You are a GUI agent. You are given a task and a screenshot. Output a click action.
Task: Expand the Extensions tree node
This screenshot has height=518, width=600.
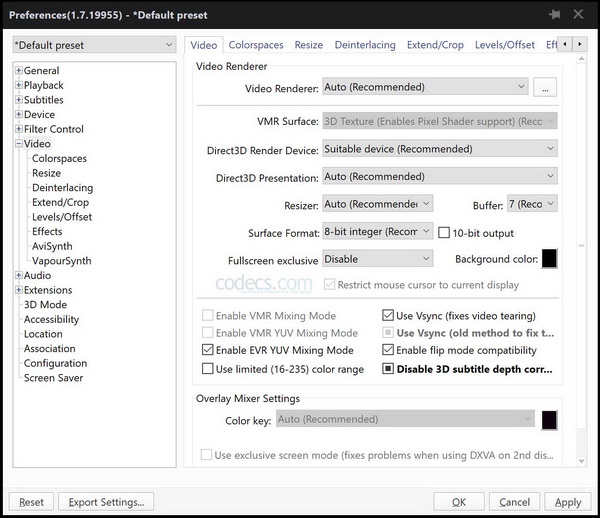(x=18, y=290)
